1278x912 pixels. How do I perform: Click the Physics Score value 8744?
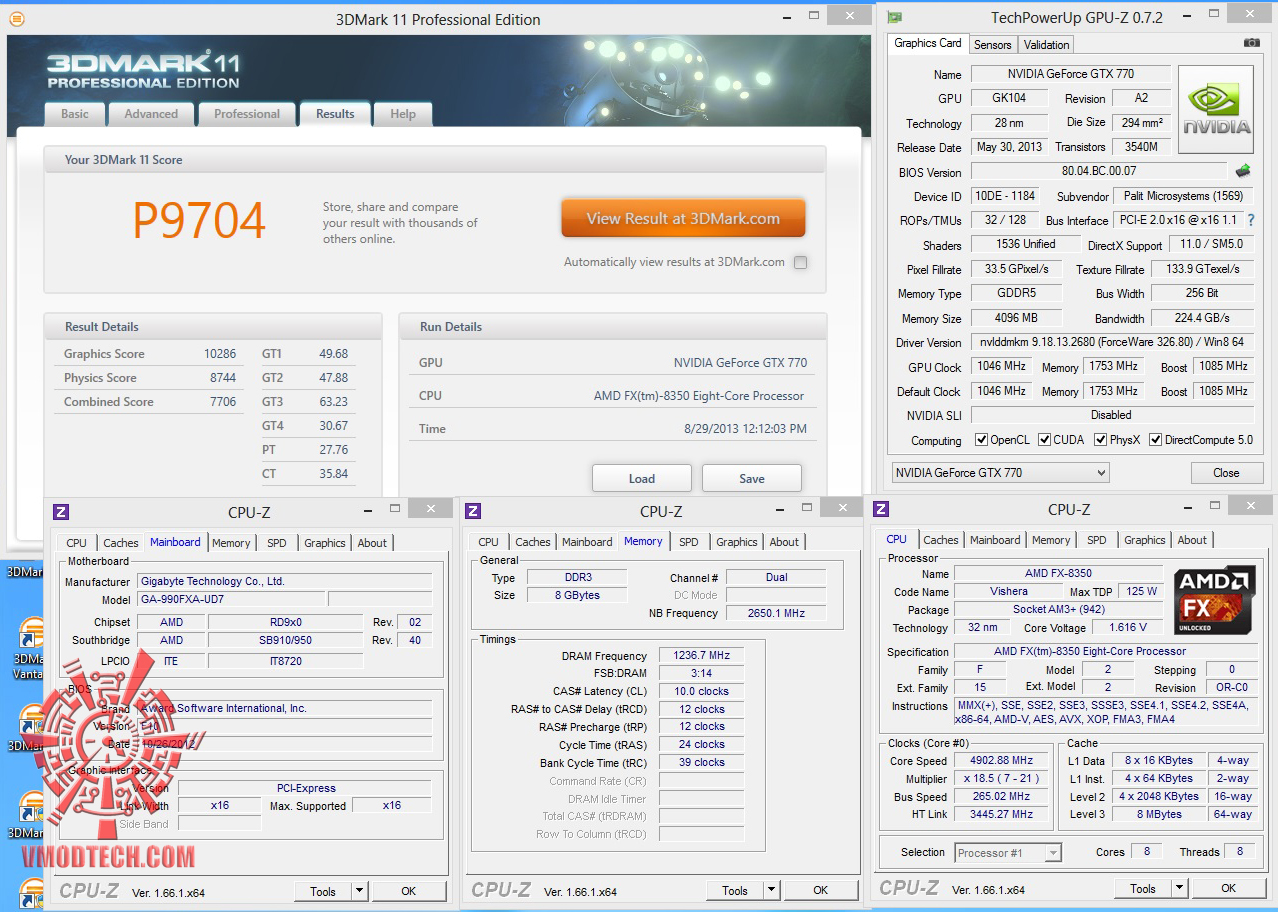[x=223, y=378]
